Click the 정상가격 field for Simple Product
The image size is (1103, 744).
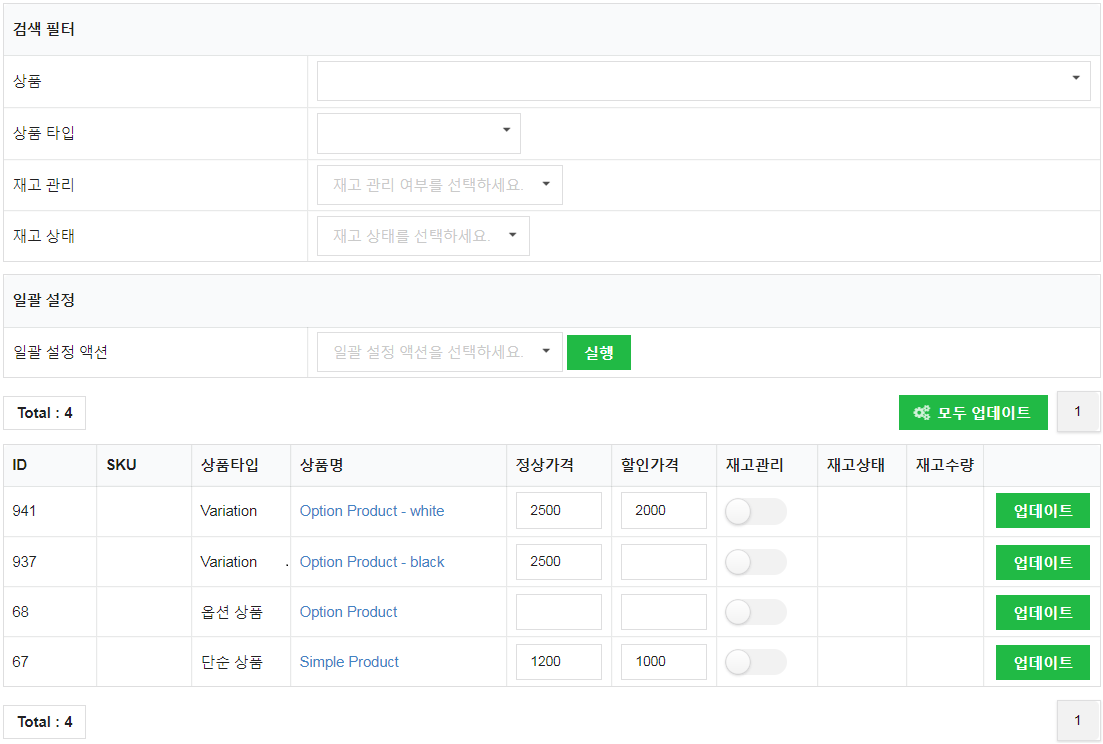[558, 662]
